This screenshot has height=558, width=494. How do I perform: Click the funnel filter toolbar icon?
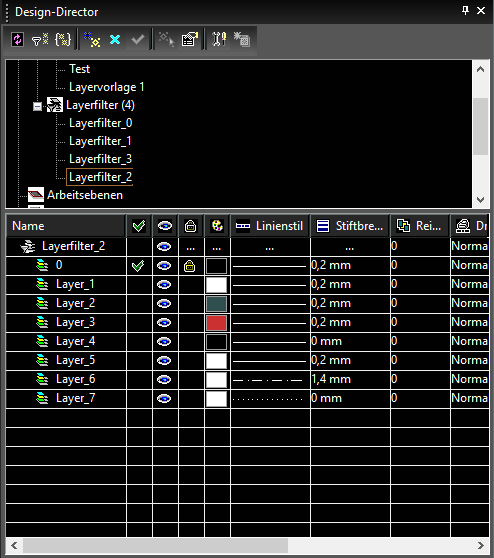(40, 39)
